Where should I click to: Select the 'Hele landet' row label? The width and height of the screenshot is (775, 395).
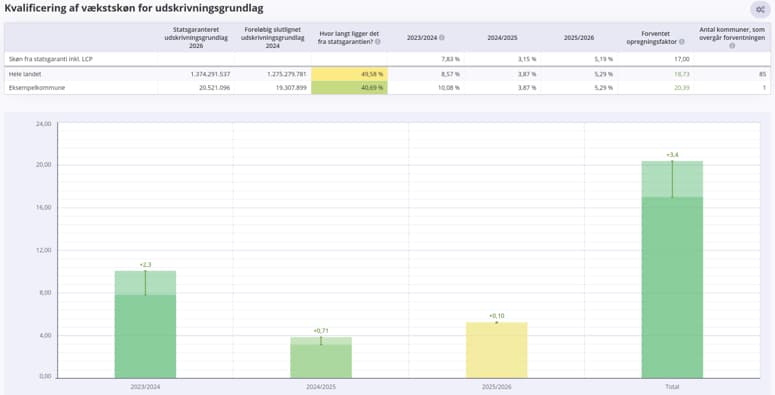click(x=25, y=74)
